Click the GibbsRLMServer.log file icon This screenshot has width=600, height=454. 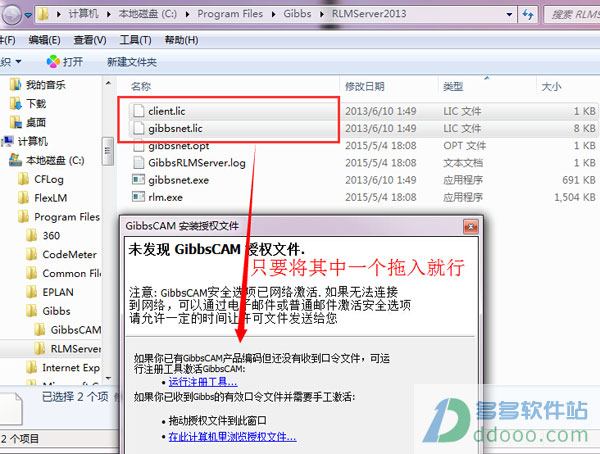pos(138,163)
